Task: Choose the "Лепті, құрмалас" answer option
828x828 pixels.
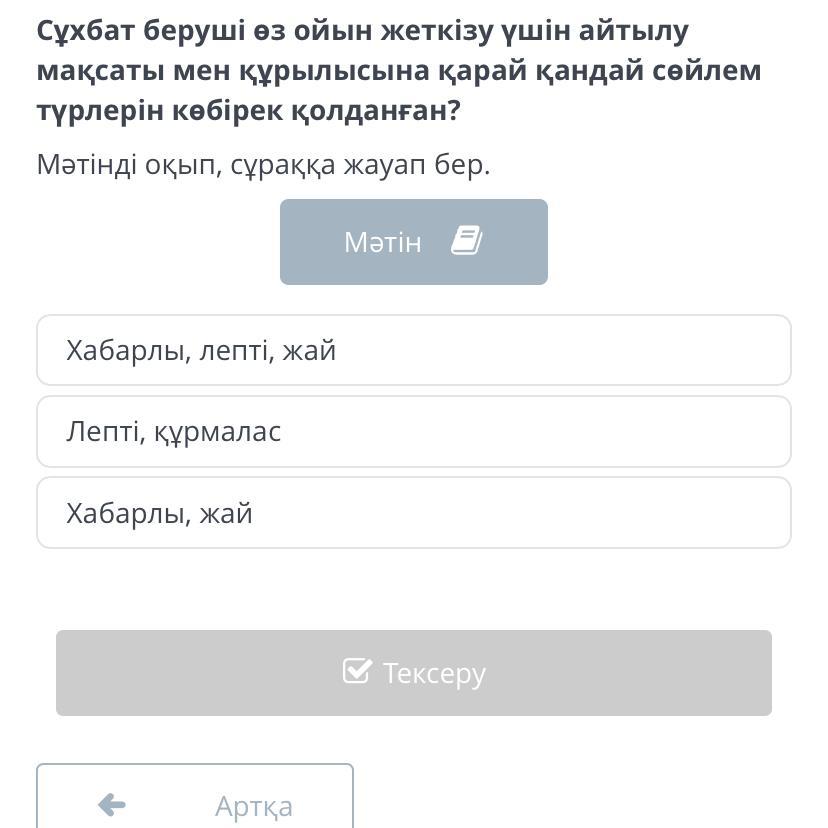Action: 413,432
